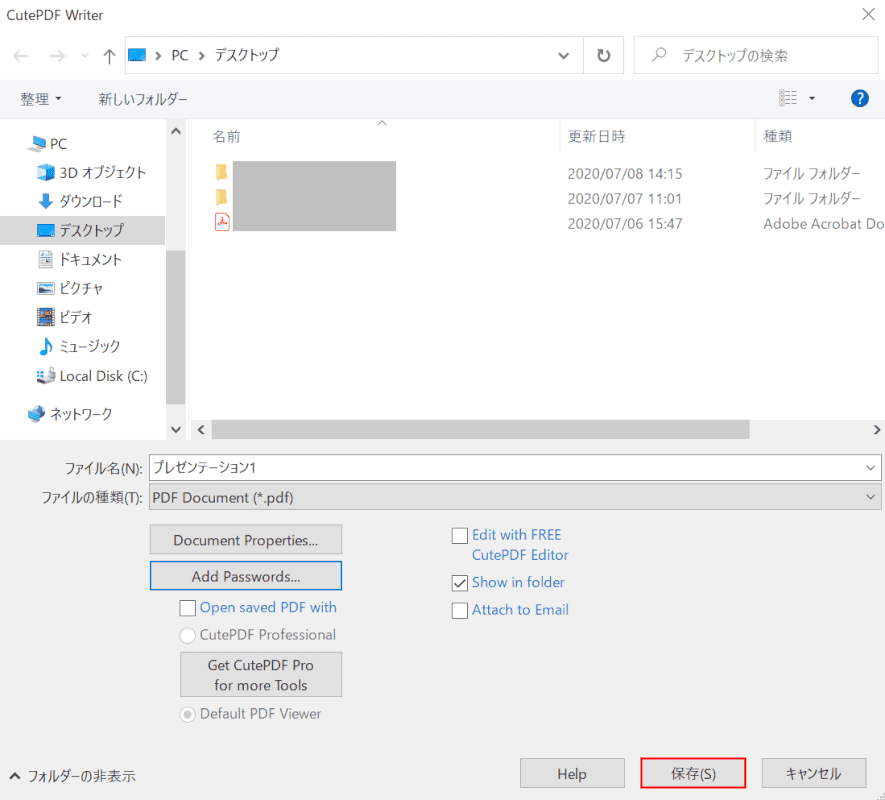Click the horizontal scrollbar in file list

point(480,430)
